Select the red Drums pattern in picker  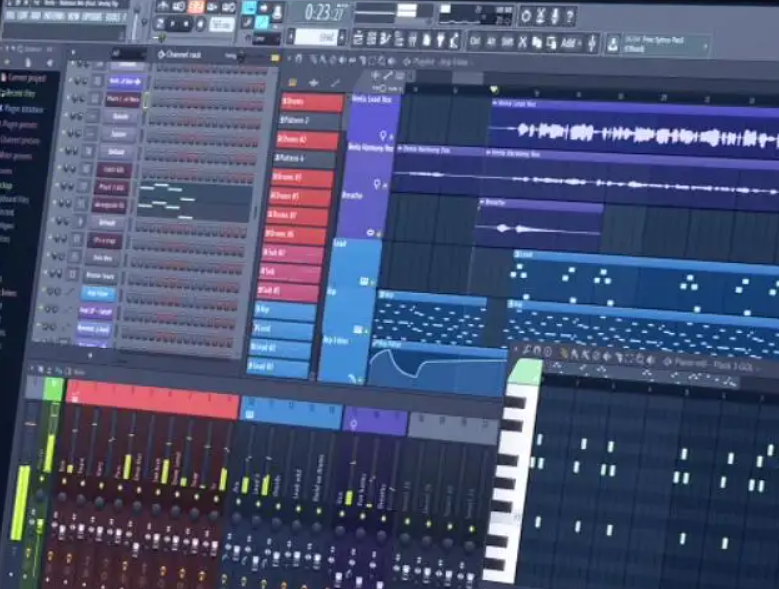tap(312, 102)
